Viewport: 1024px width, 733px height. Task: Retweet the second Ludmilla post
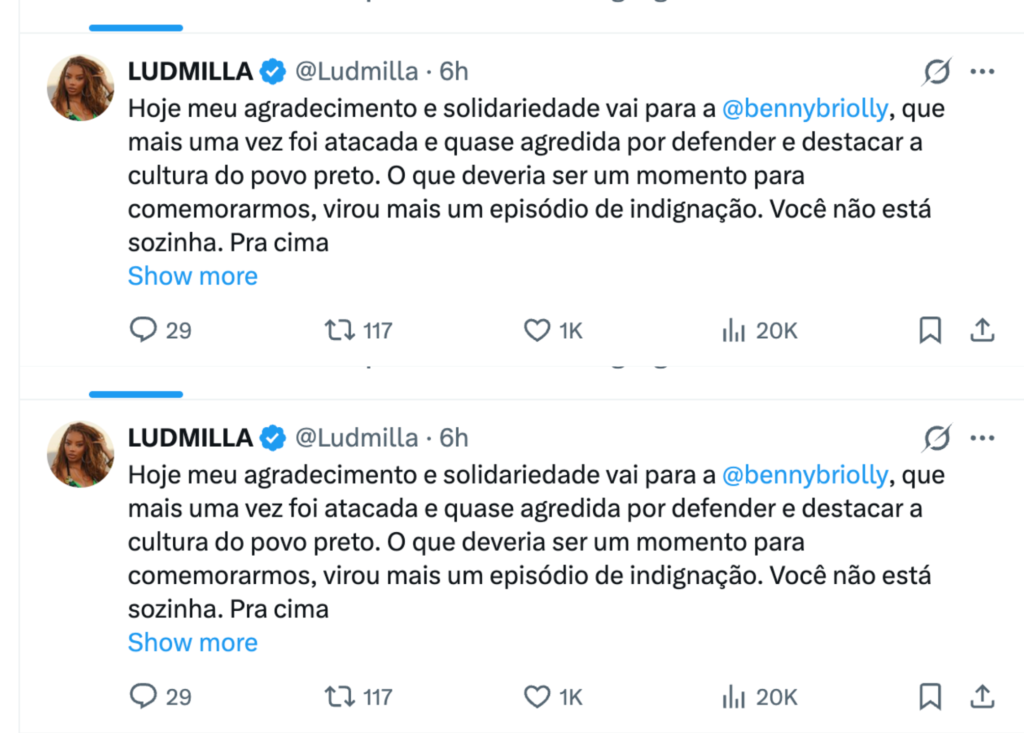click(341, 696)
